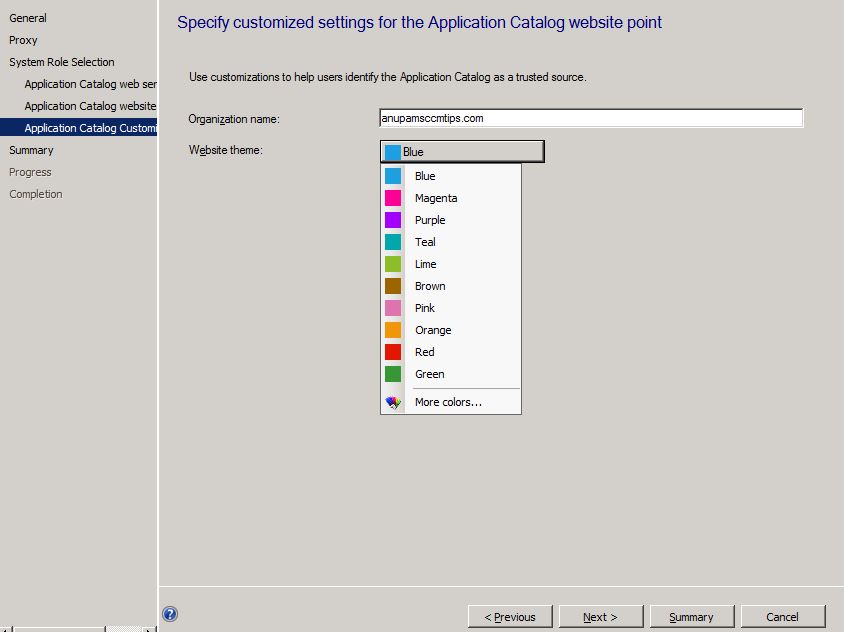Cancel the wizard

[783, 616]
